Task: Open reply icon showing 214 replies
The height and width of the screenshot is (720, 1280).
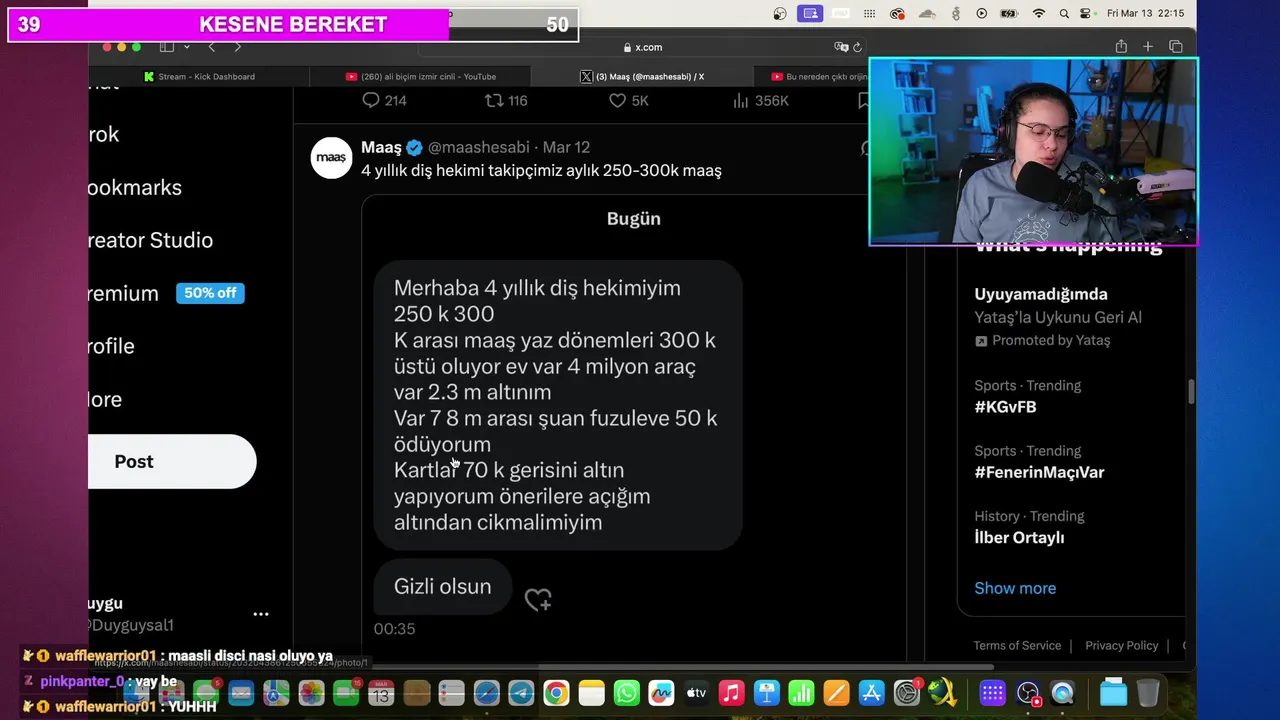Action: [x=370, y=100]
